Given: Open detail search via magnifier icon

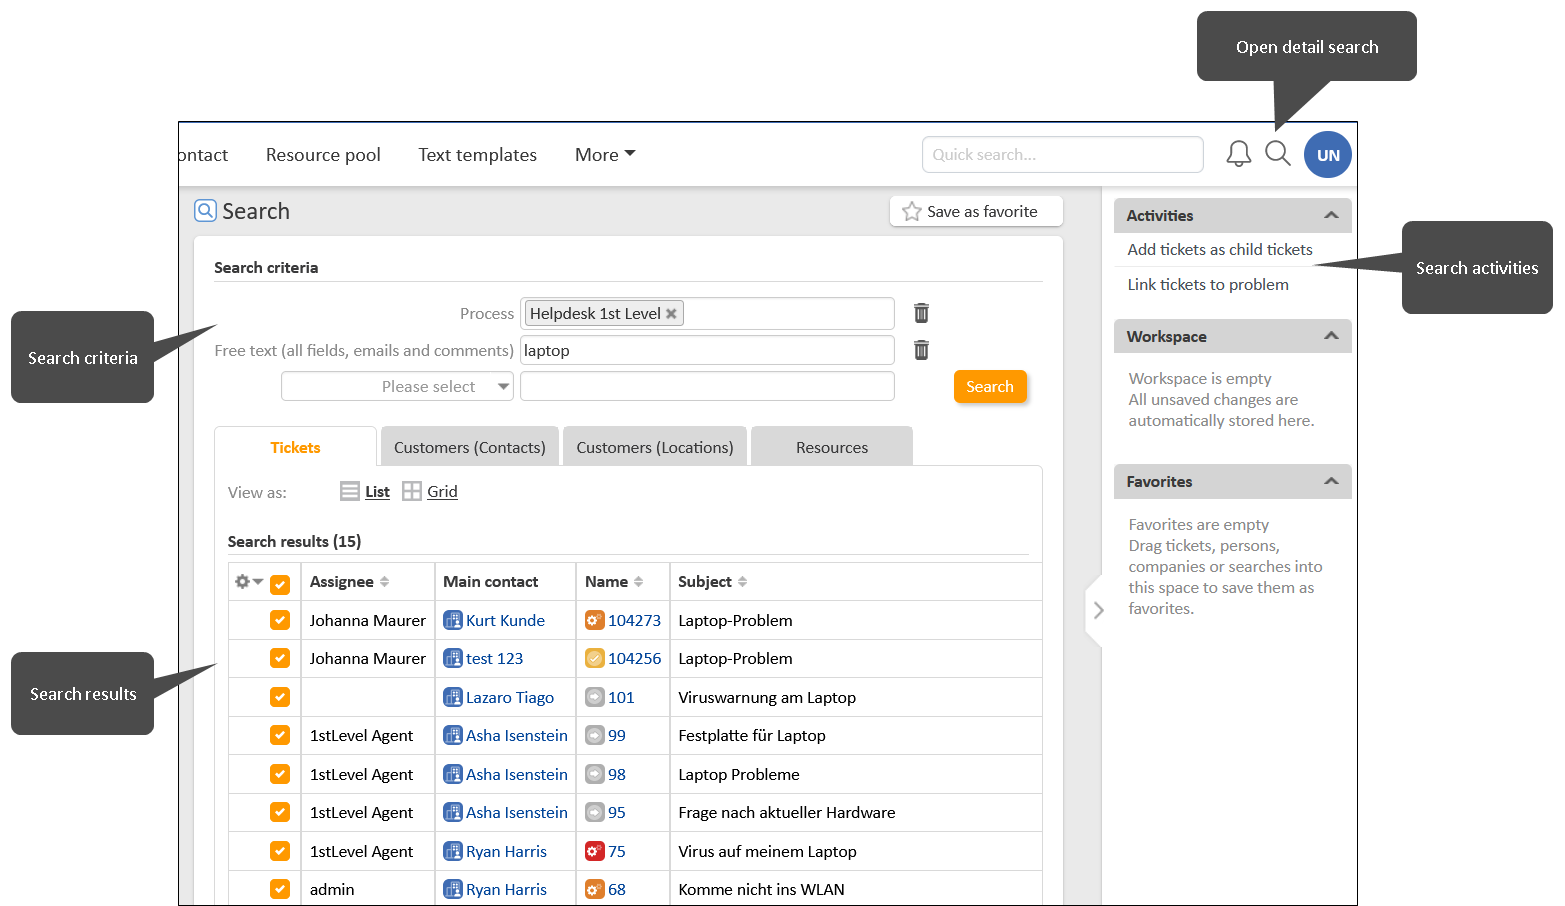Looking at the screenshot, I should (x=1277, y=154).
